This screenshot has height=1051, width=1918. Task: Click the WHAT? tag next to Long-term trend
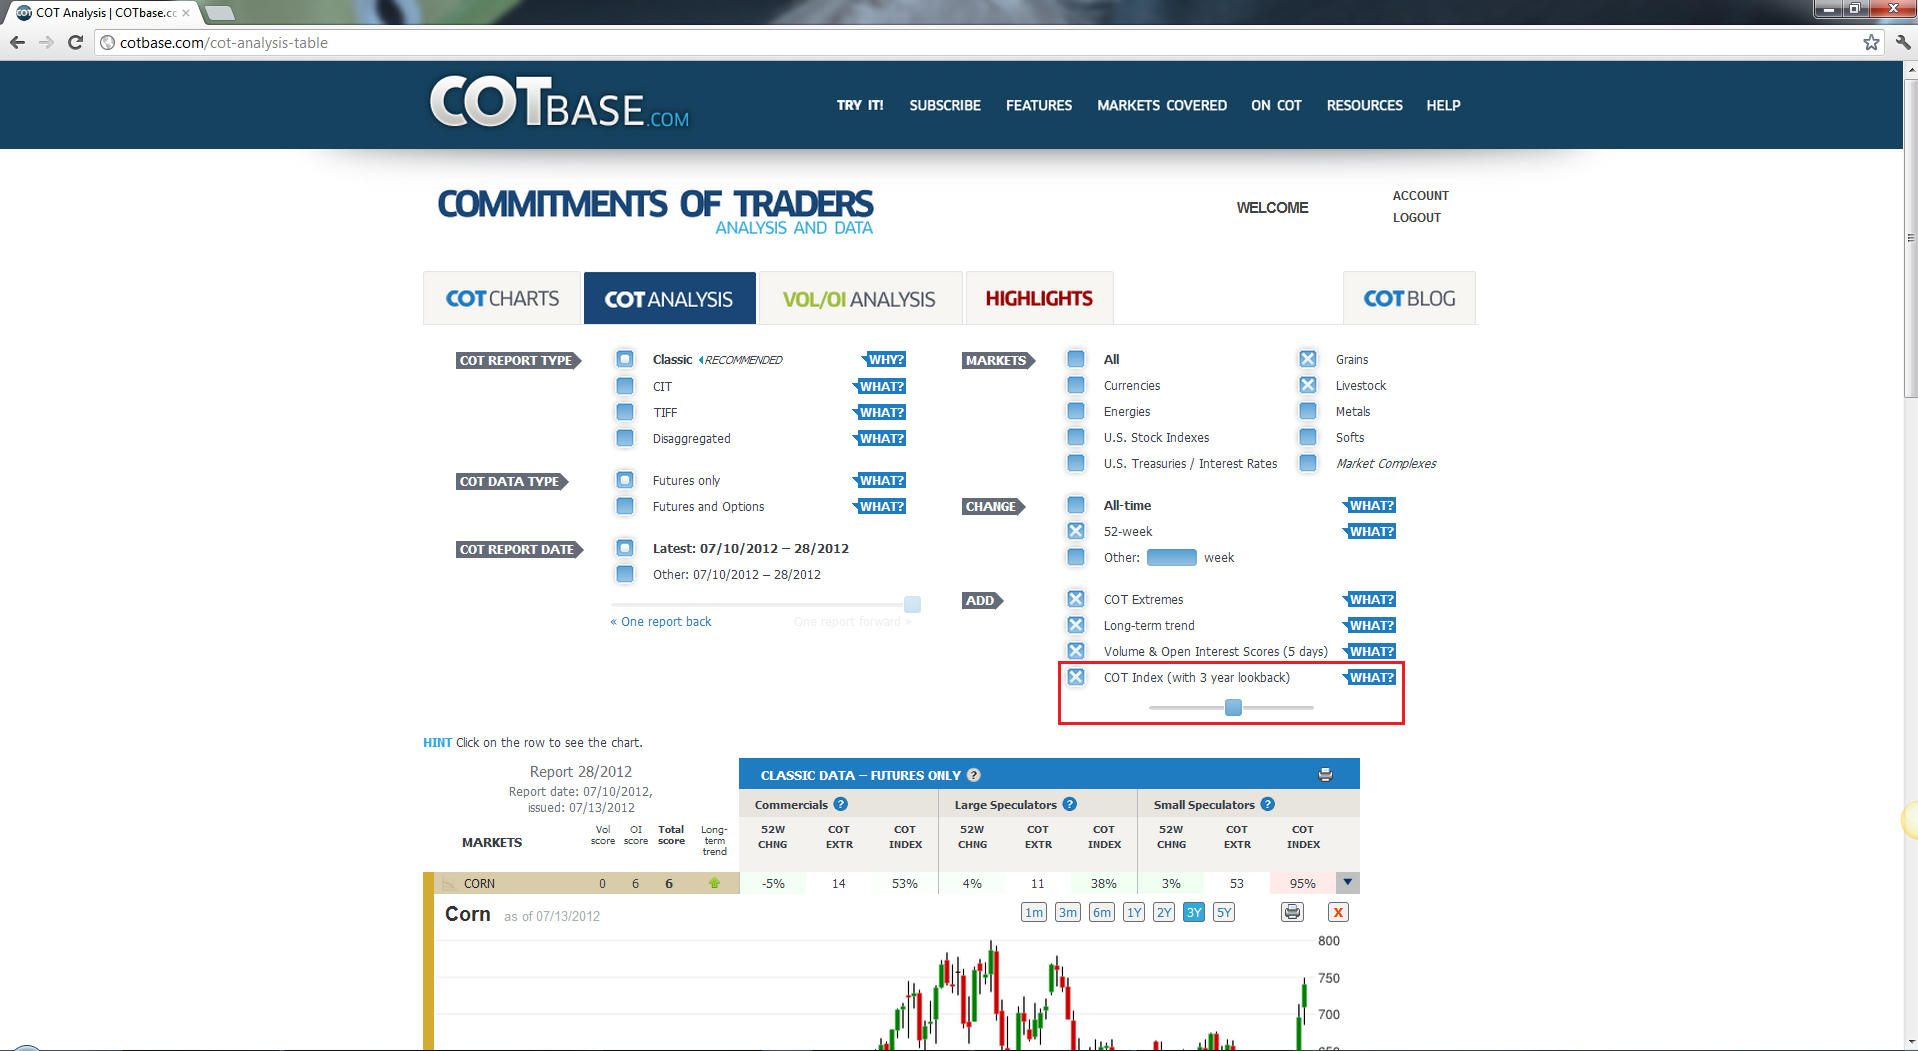pos(1370,625)
